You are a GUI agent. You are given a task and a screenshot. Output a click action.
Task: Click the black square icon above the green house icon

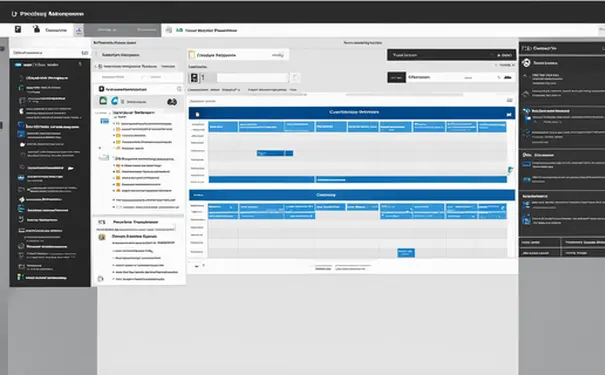(x=101, y=89)
